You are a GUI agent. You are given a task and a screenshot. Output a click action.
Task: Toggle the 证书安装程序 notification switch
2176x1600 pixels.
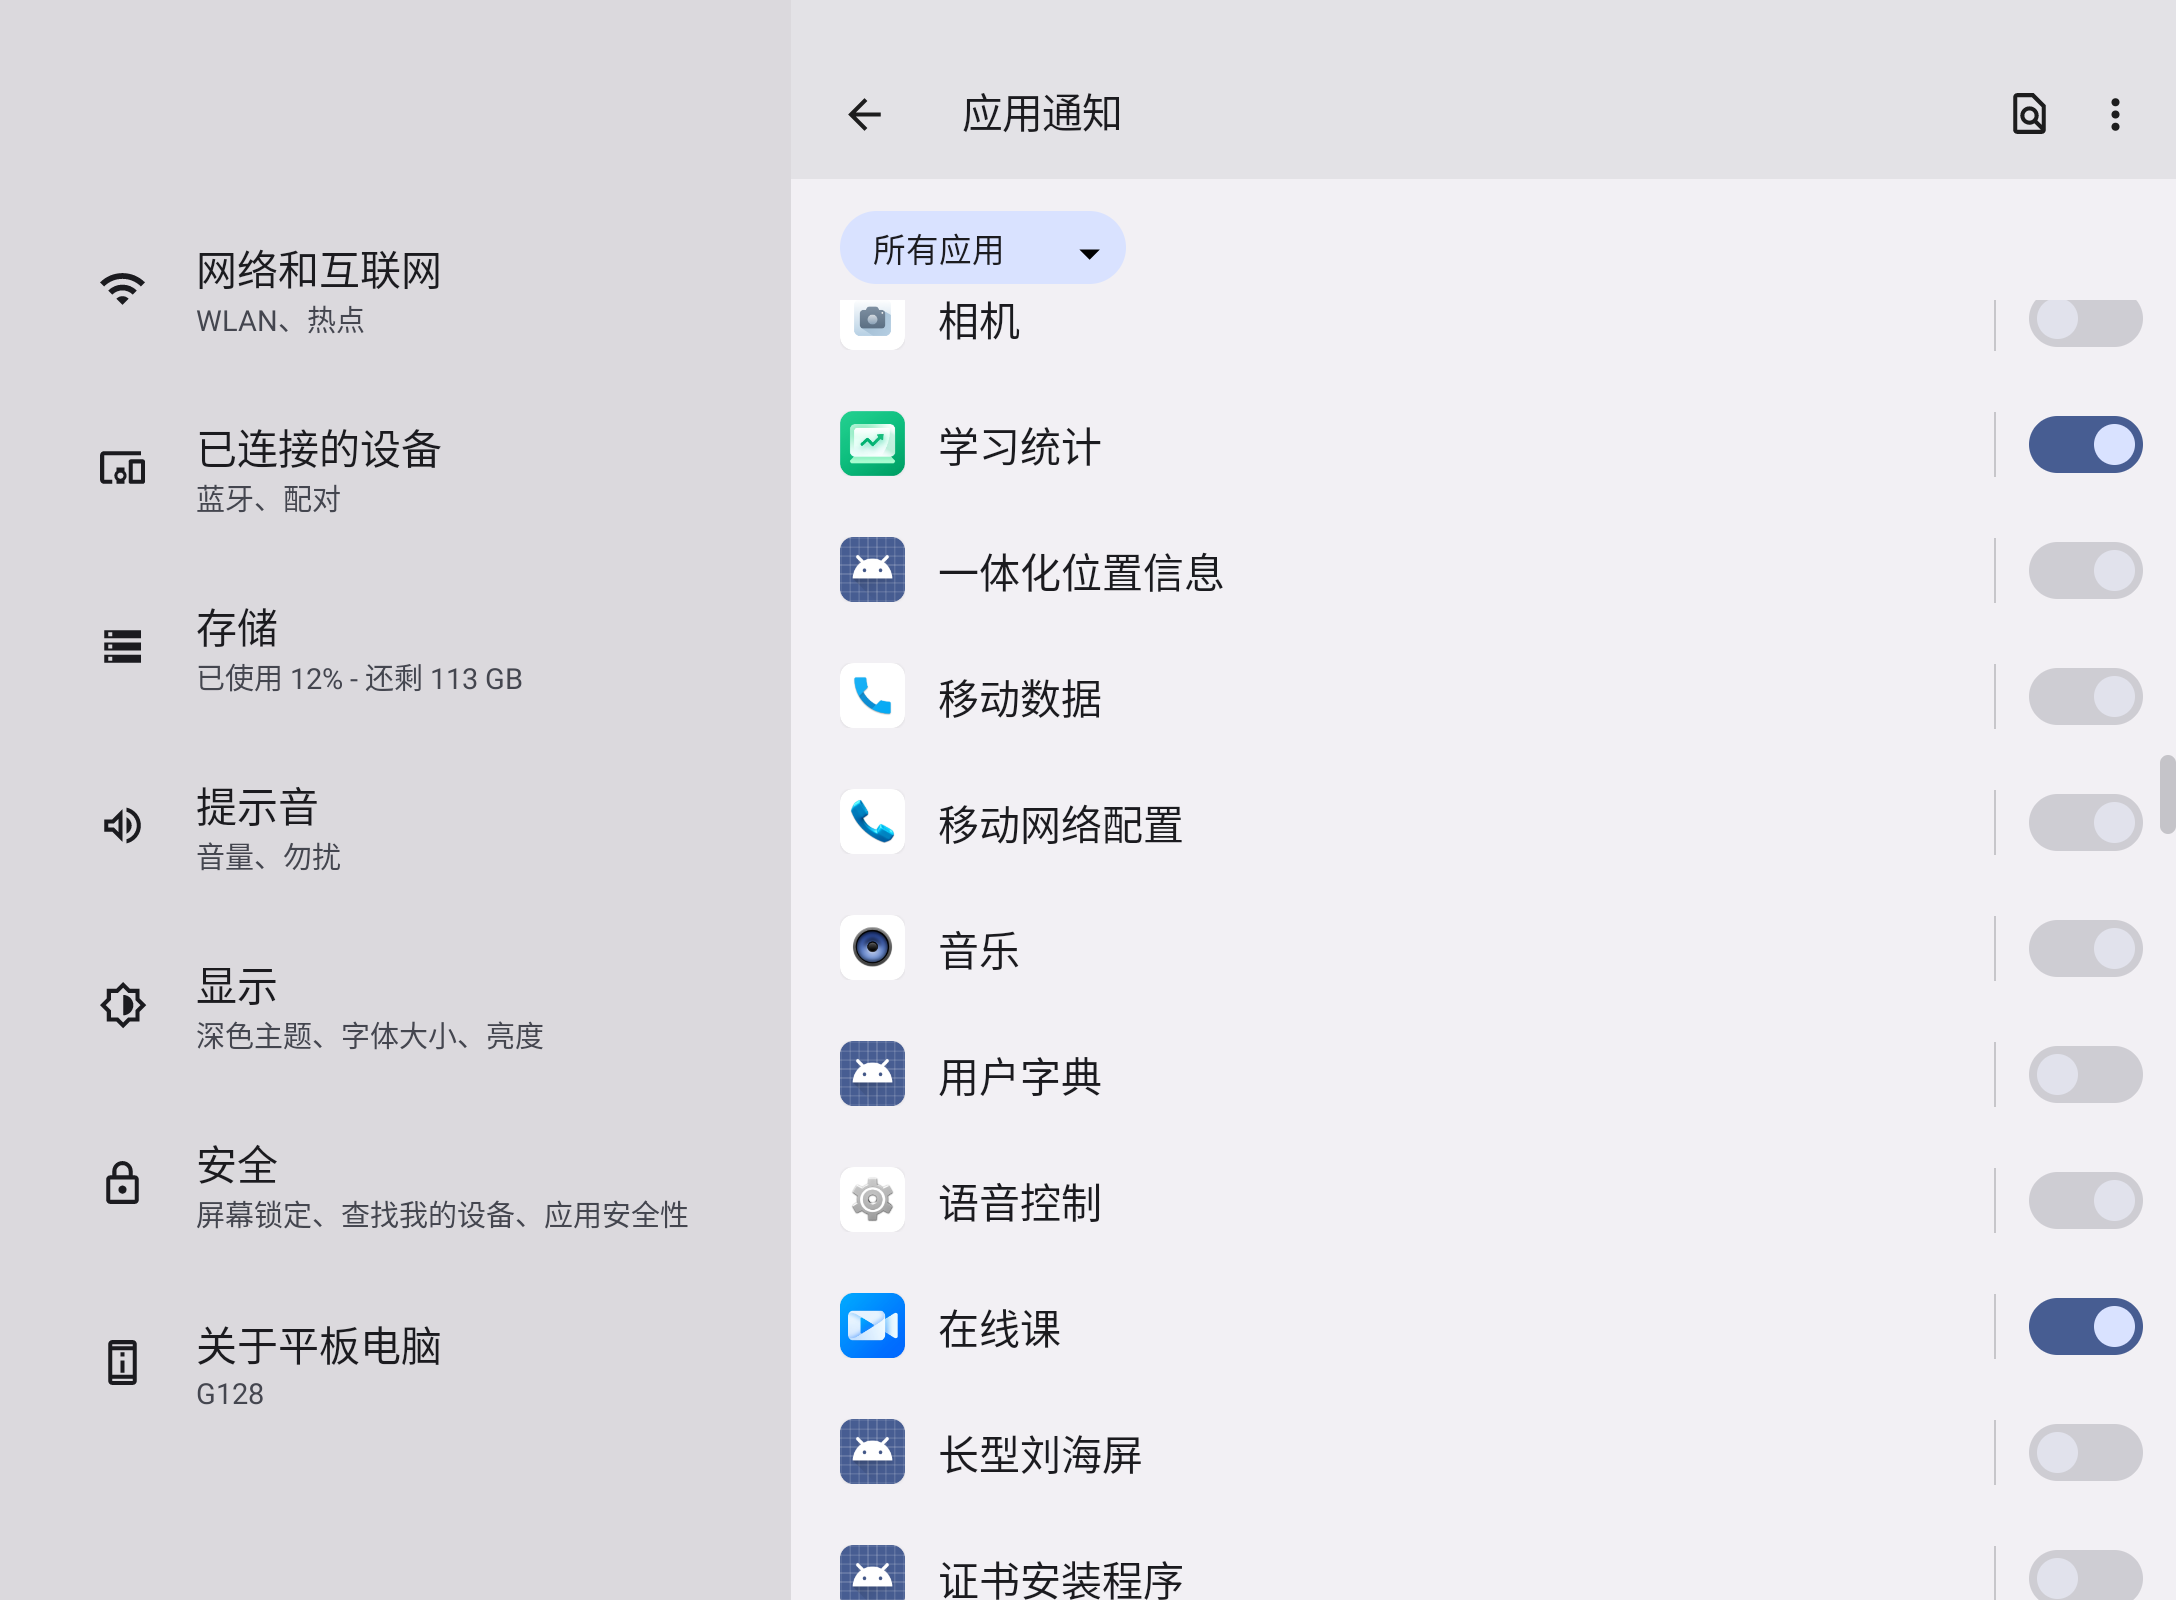(x=2085, y=1575)
